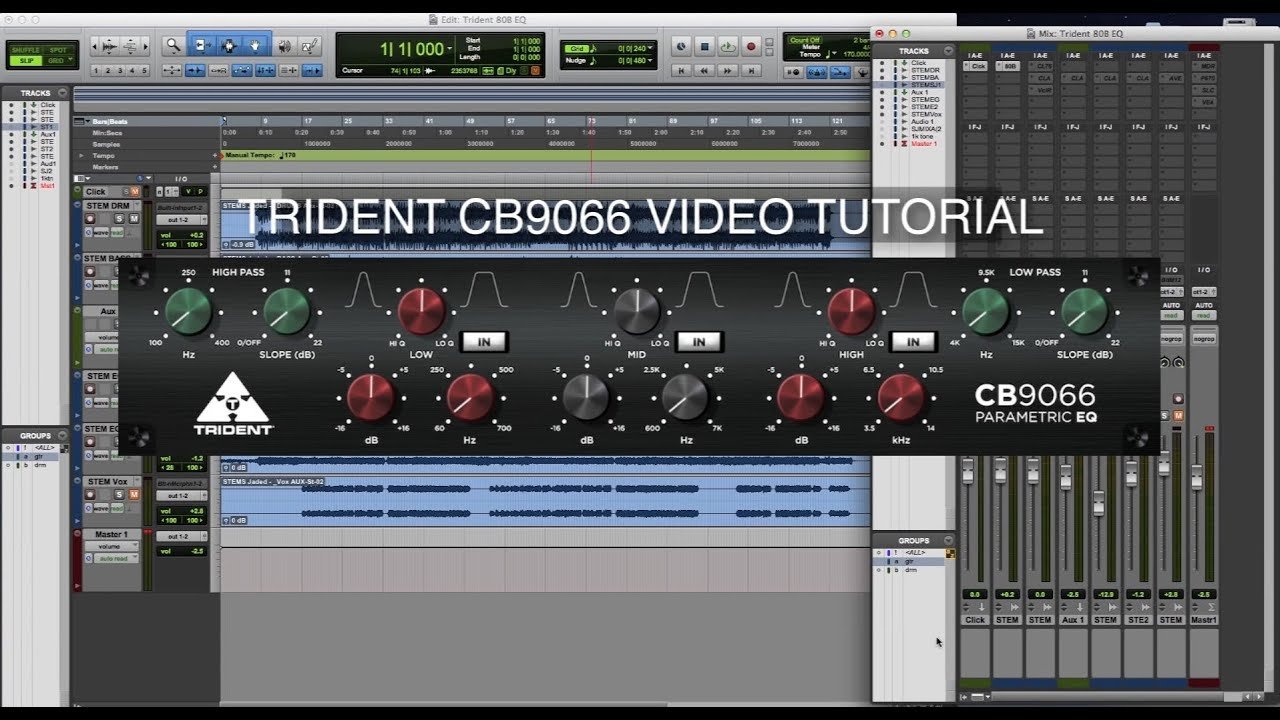The height and width of the screenshot is (720, 1280).
Task: Open the Mix window Tracks list menu
Action: [x=949, y=50]
